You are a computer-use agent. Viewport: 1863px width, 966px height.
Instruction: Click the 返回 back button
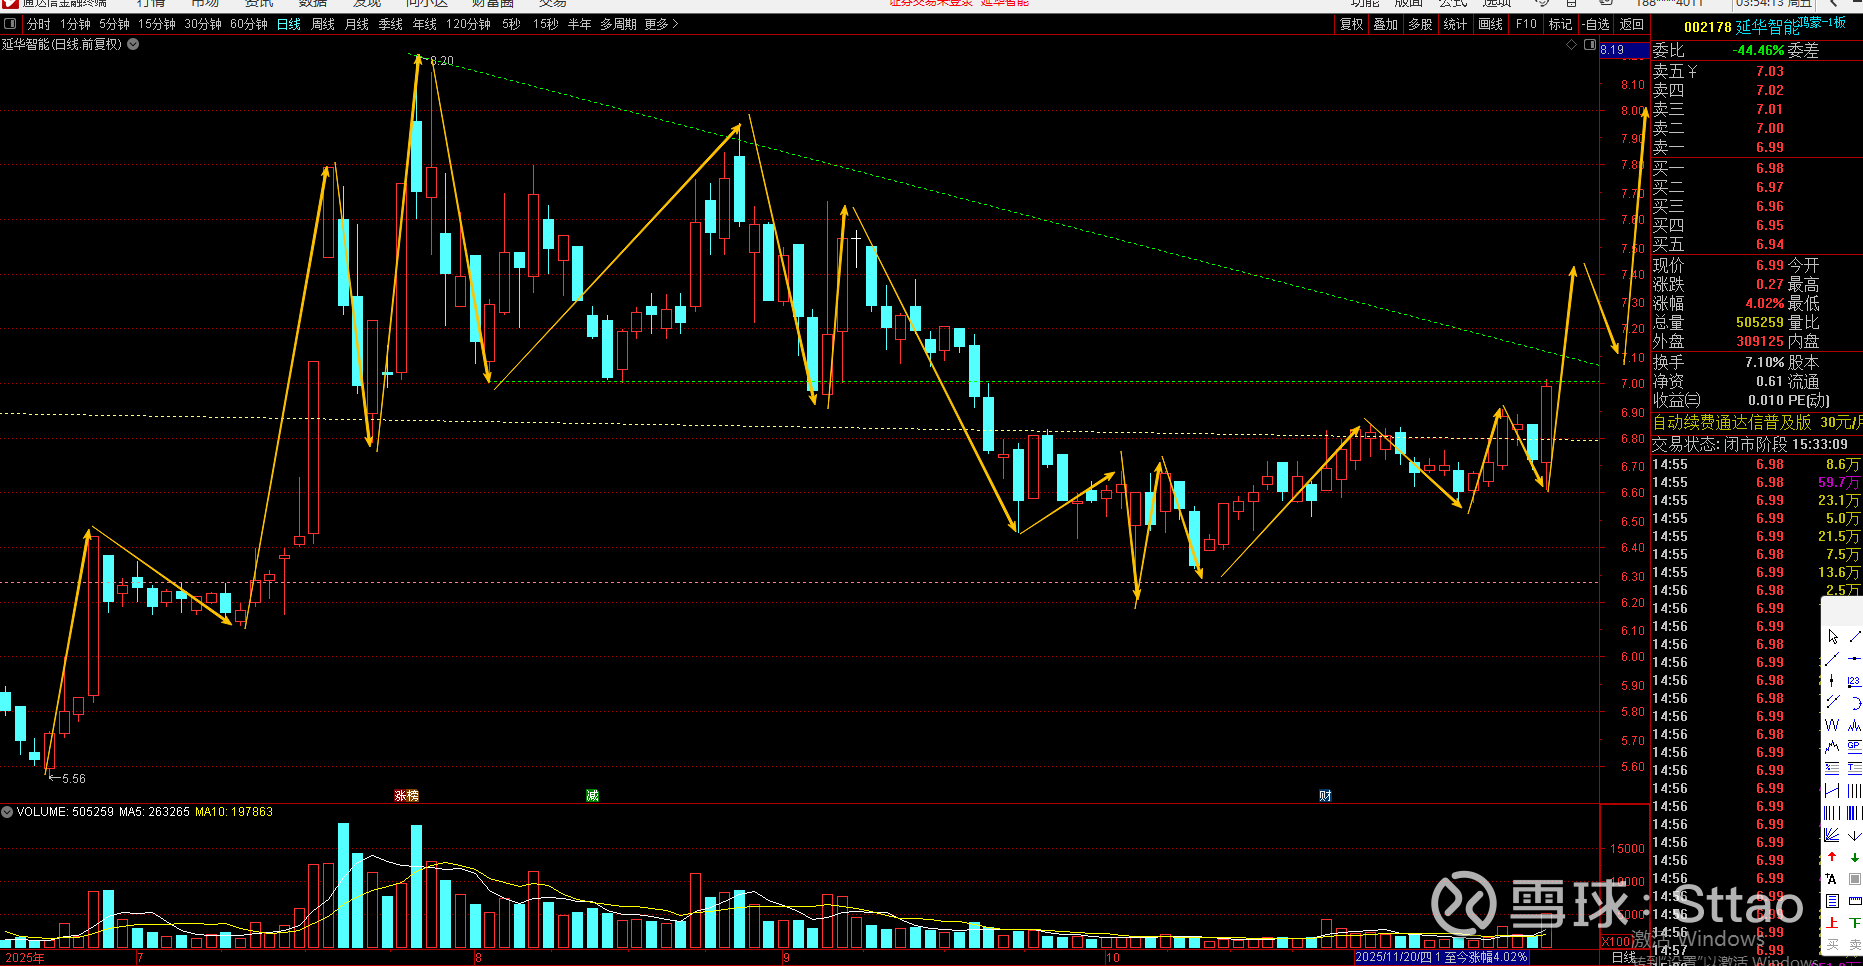pos(1632,24)
